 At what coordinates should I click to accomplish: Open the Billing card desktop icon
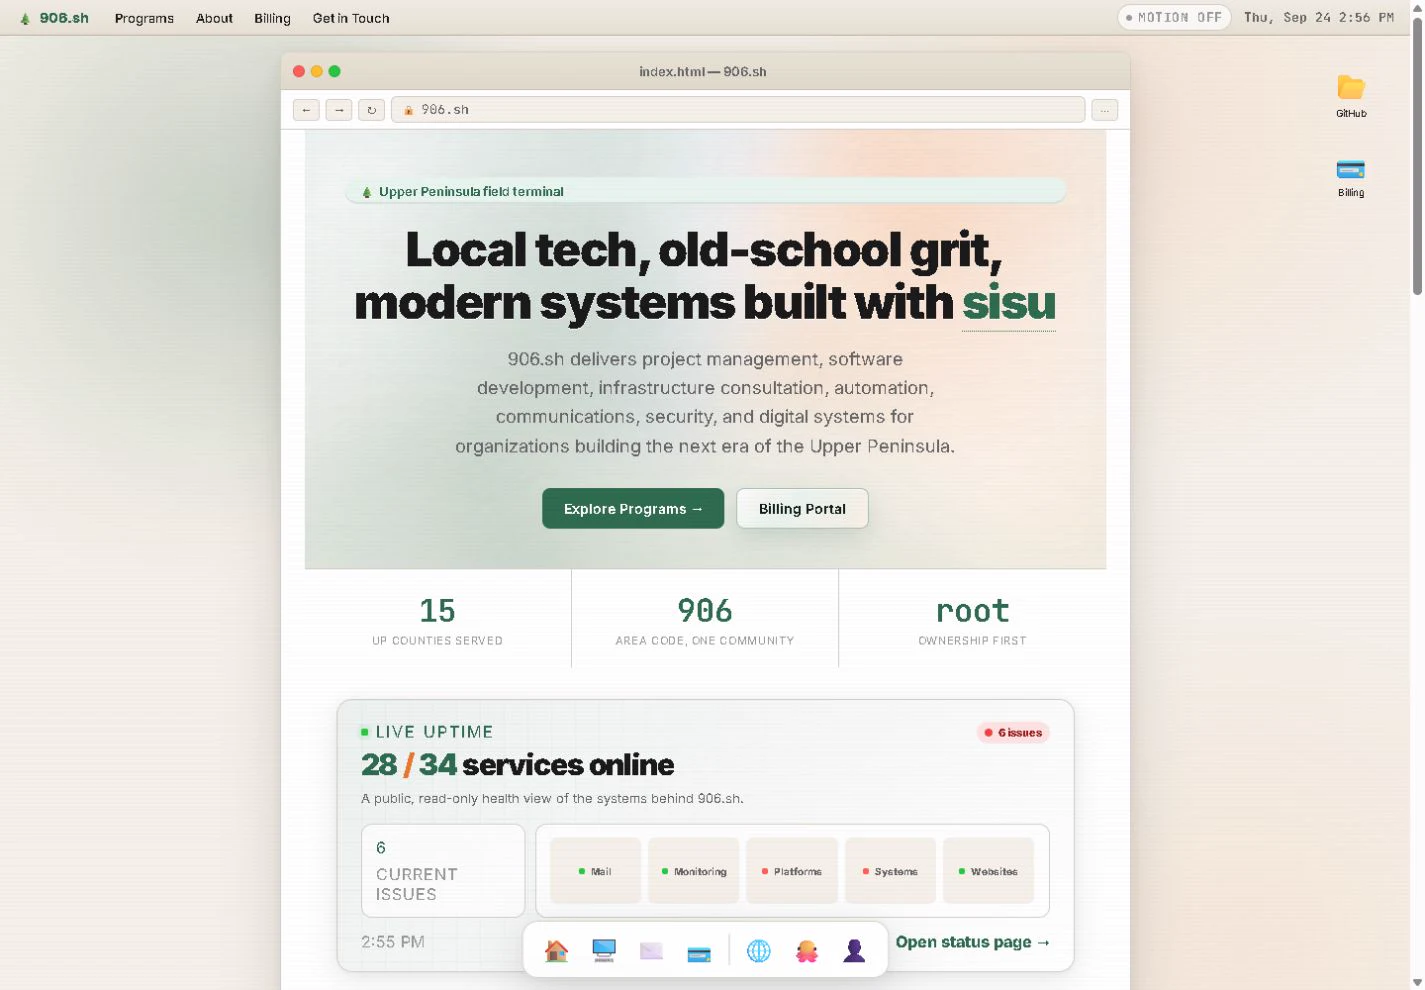(1351, 177)
